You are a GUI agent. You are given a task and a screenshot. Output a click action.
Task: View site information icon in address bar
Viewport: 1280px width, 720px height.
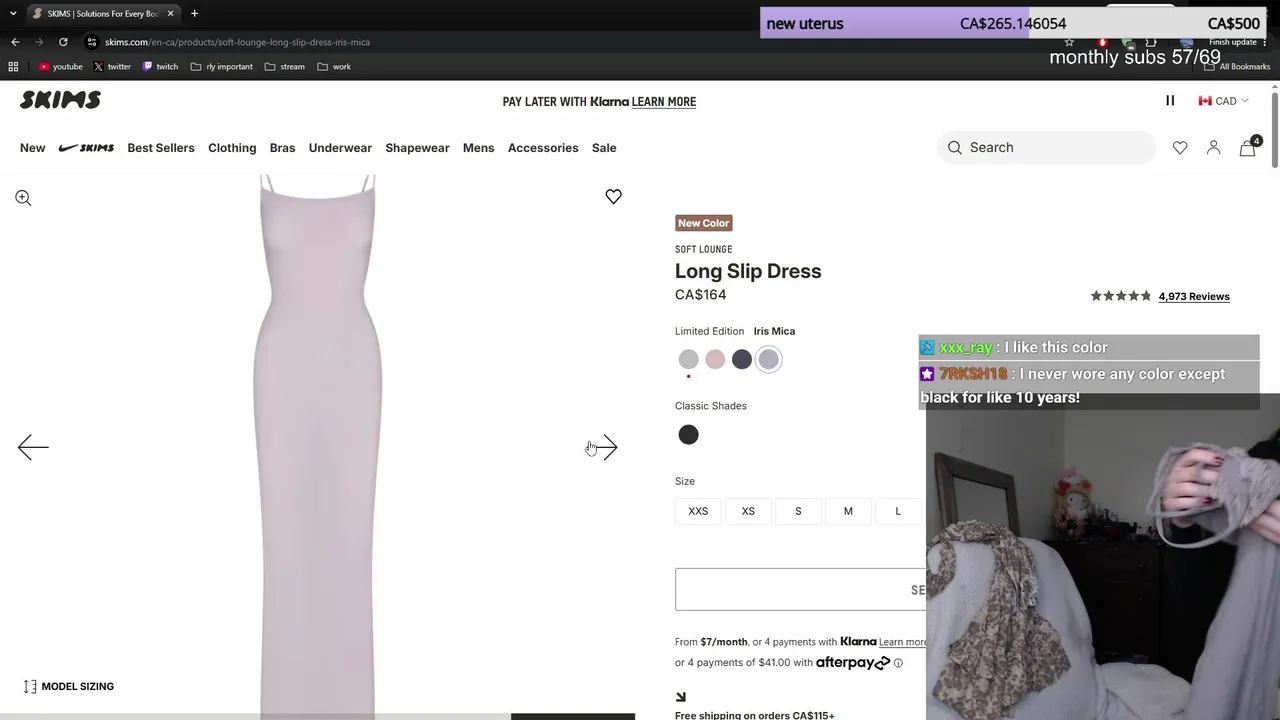92,42
